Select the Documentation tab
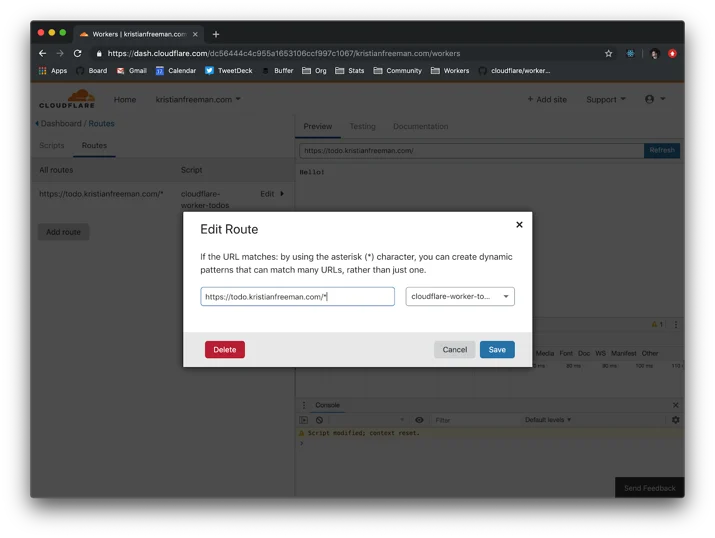Viewport: 715px width, 538px height. coord(420,126)
